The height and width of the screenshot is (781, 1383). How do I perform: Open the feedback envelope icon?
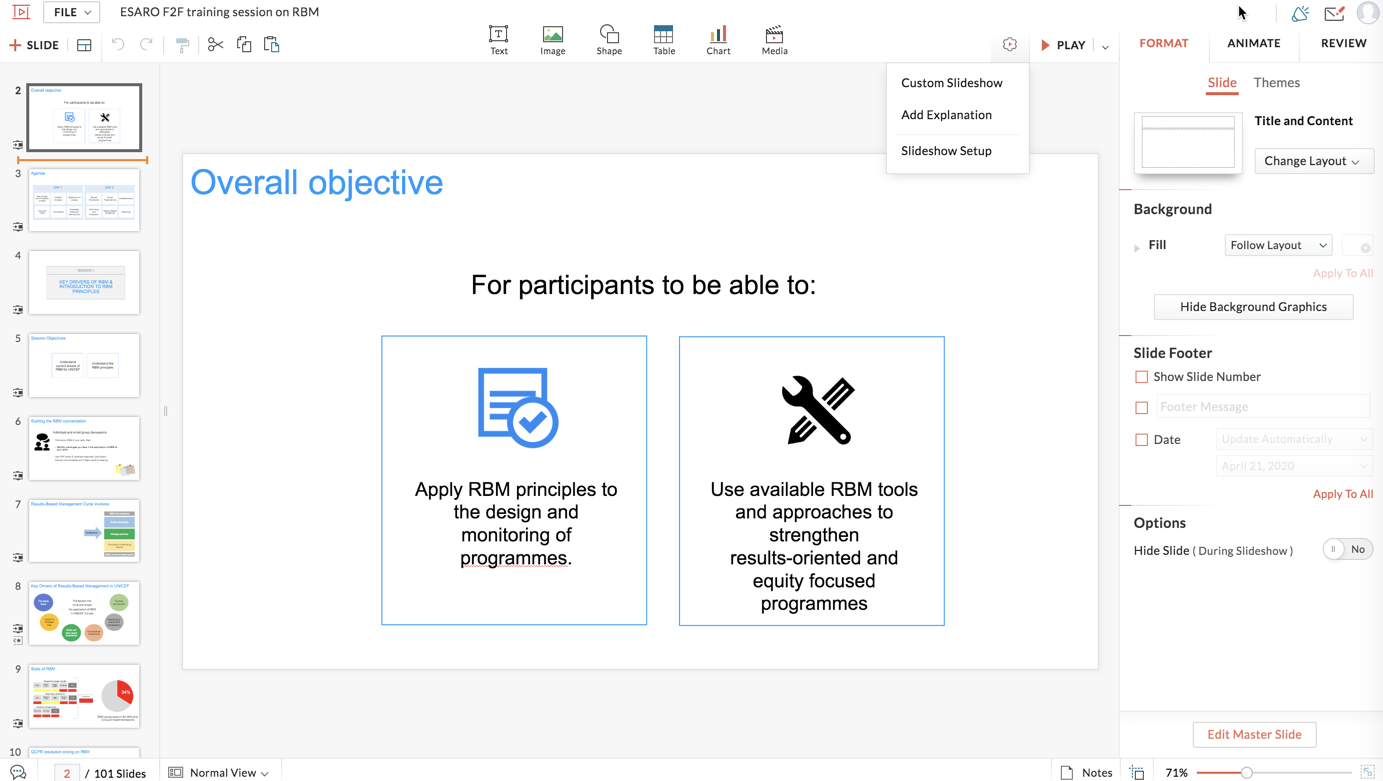click(1334, 13)
